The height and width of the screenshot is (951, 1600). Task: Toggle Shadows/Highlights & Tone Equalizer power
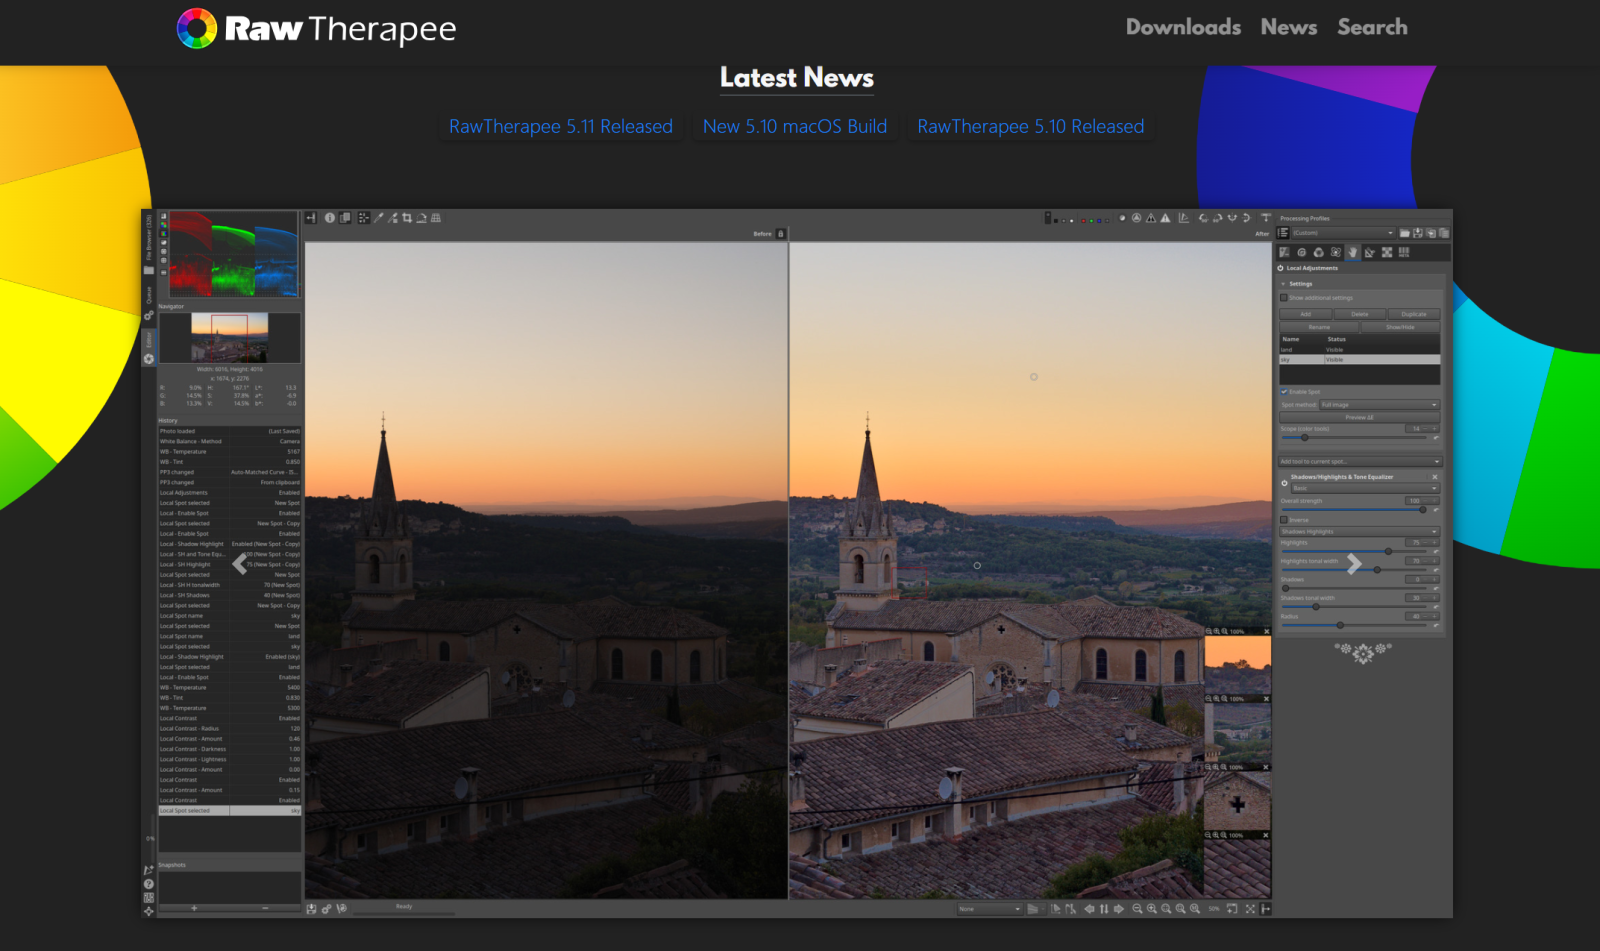point(1284,483)
